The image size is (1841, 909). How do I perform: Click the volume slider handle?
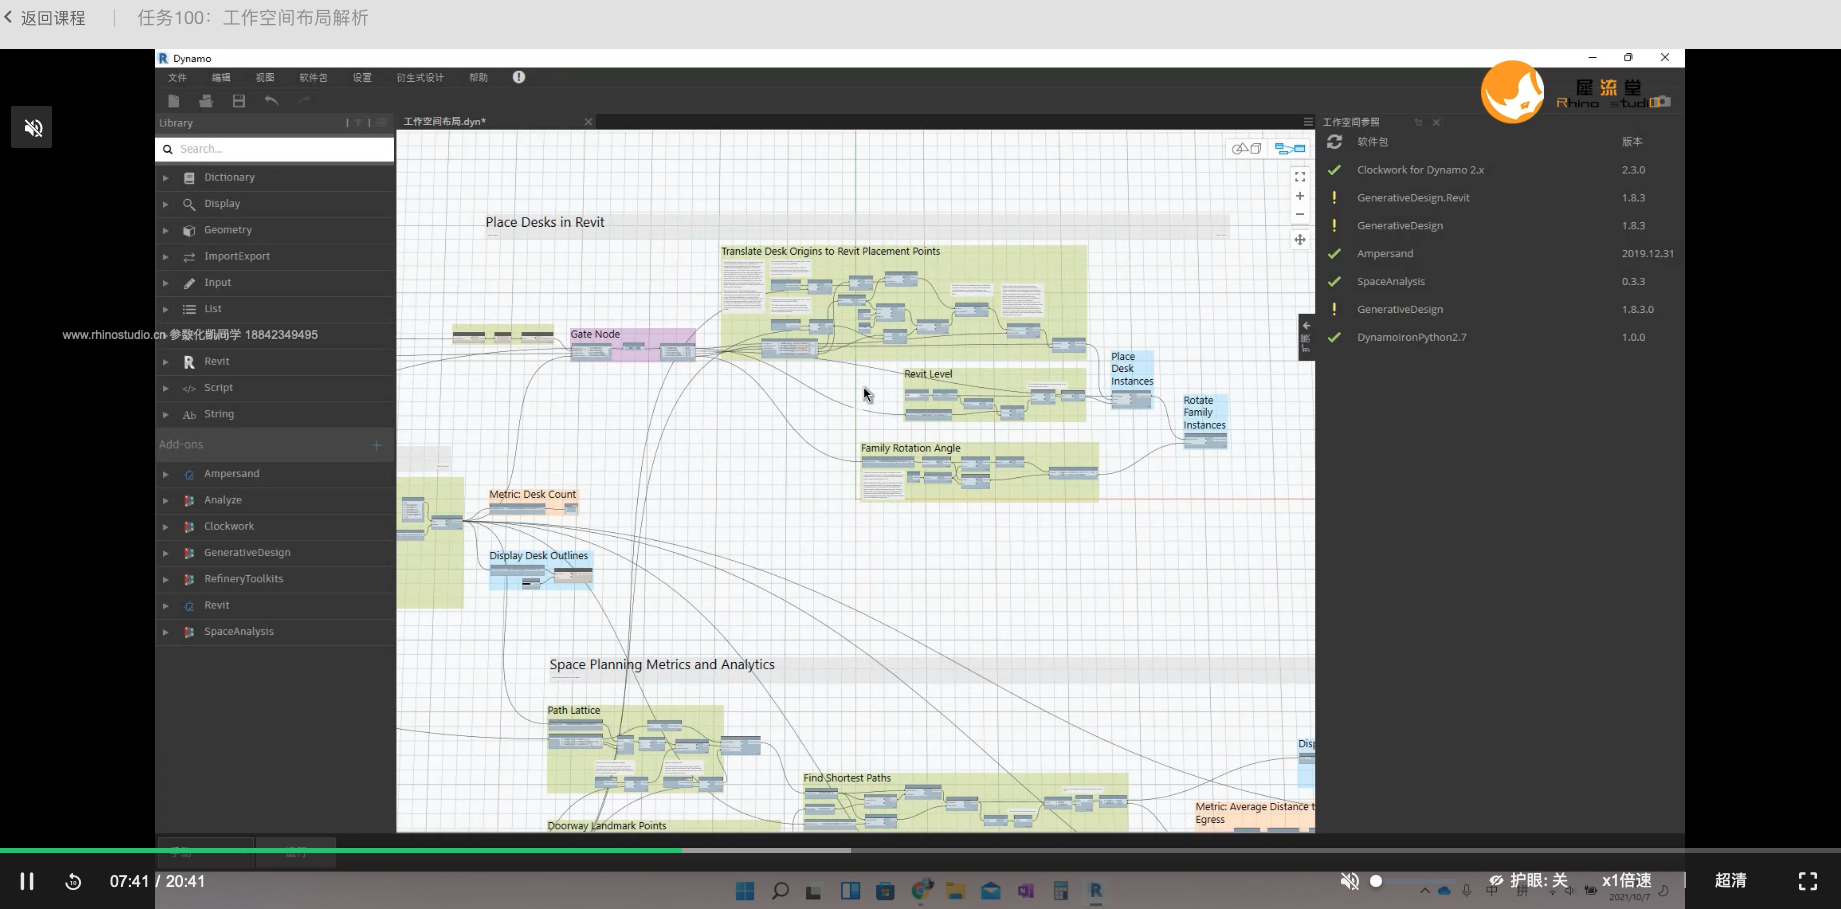click(1376, 881)
